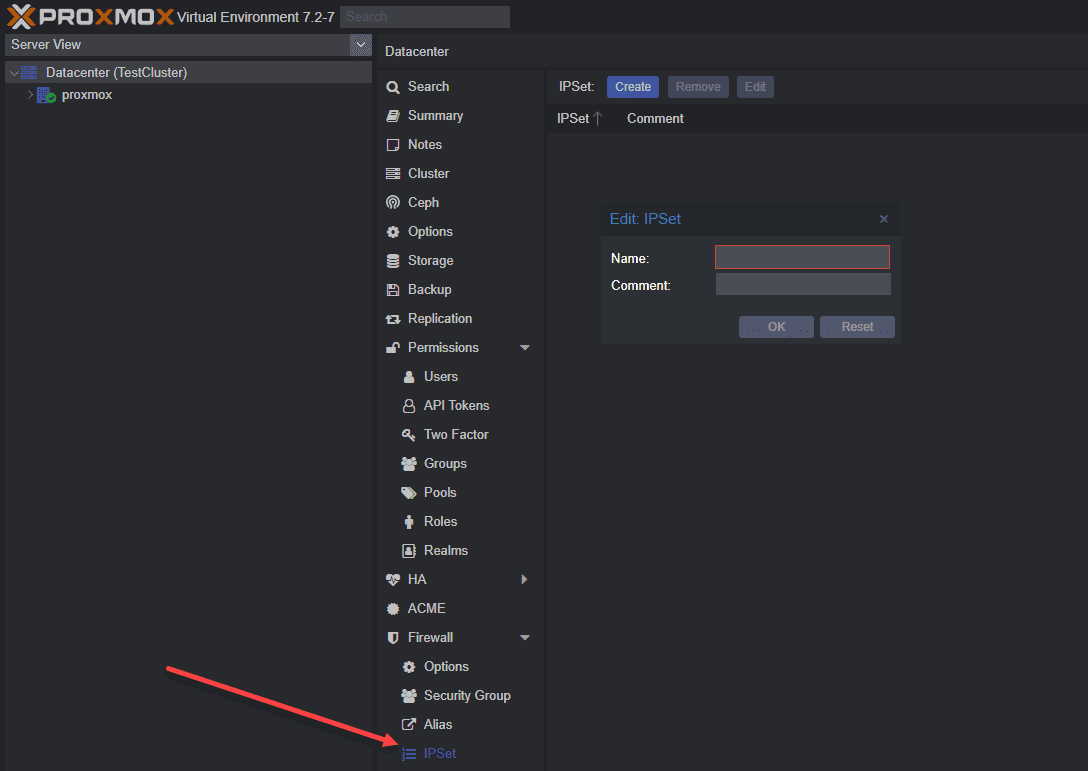This screenshot has width=1088, height=771.
Task: Click the Proxmox logo
Action: [90, 16]
